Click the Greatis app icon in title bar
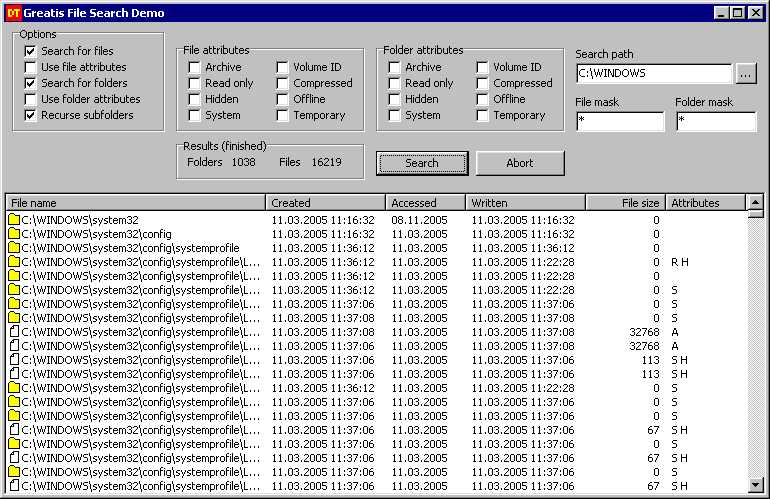The width and height of the screenshot is (770, 499). click(x=13, y=13)
